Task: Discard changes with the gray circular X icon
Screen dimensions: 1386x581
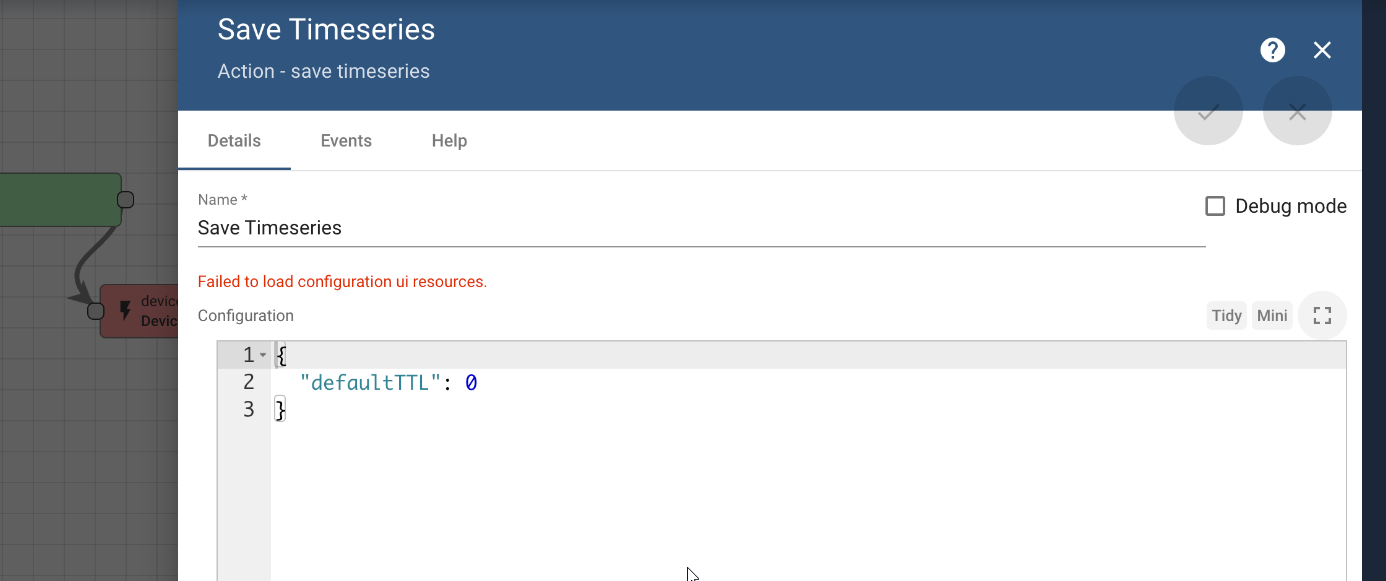Action: point(1297,112)
